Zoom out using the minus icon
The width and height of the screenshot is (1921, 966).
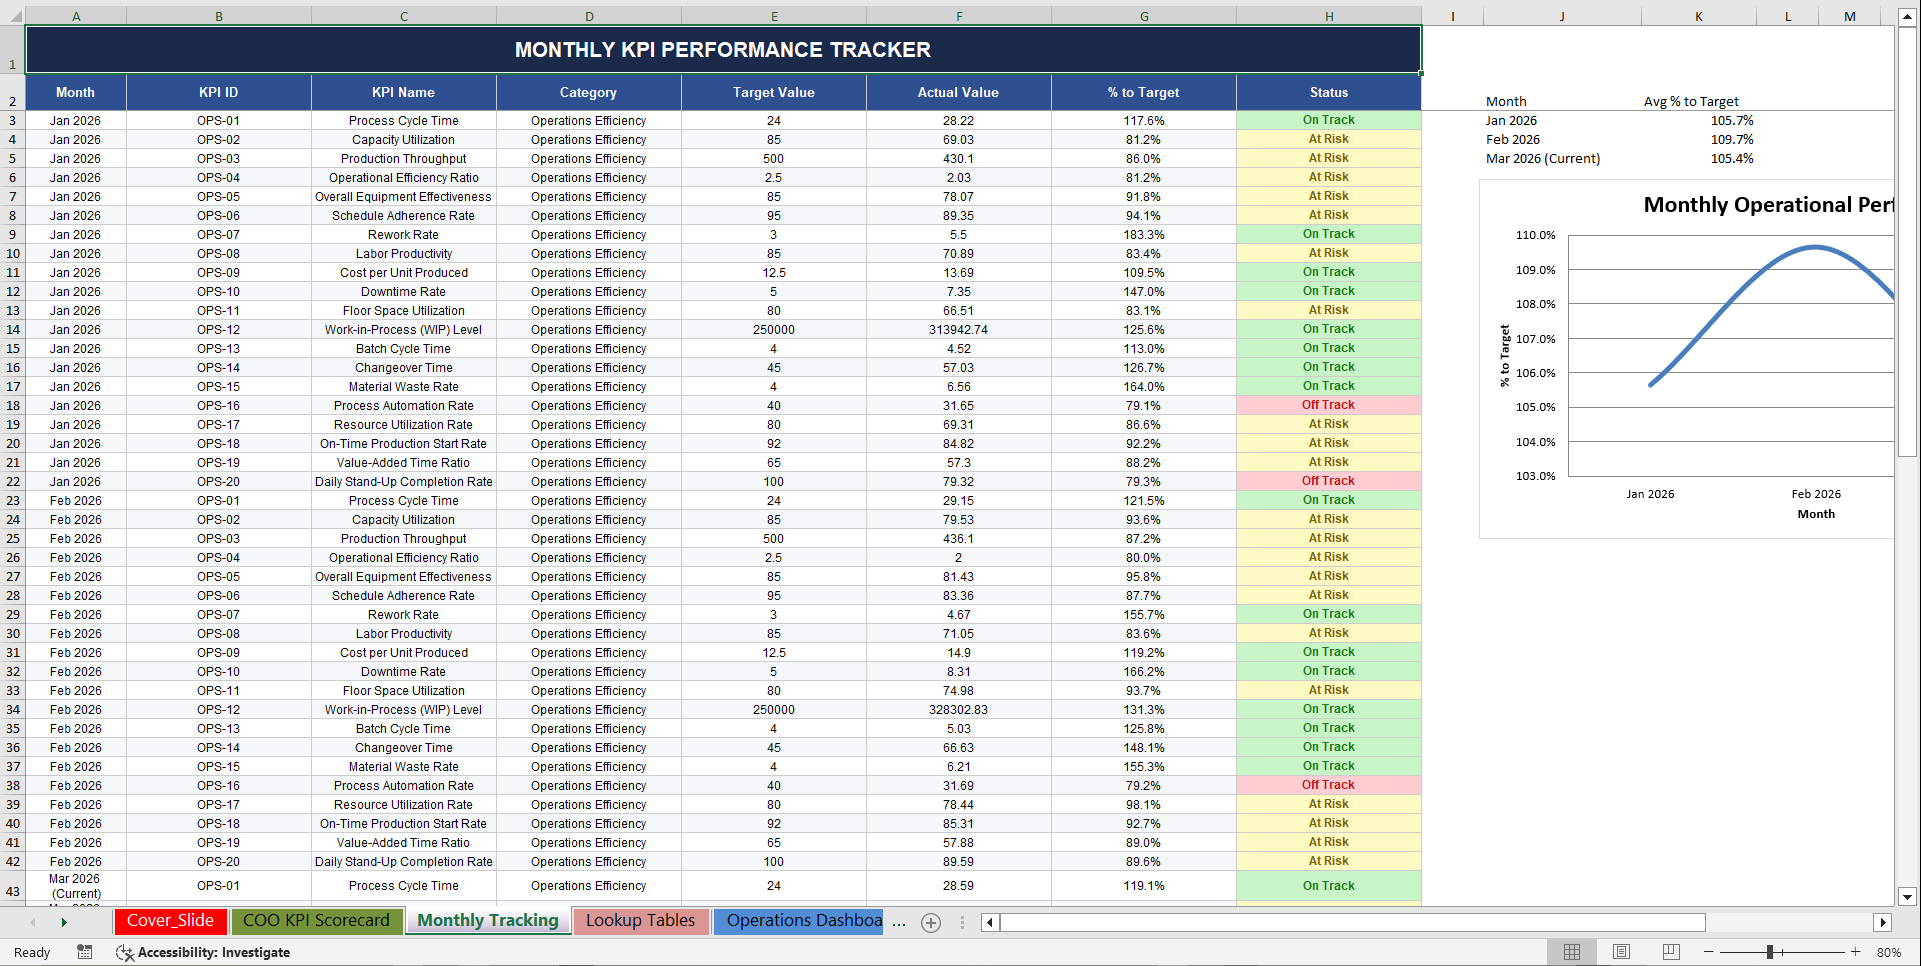tap(1710, 952)
